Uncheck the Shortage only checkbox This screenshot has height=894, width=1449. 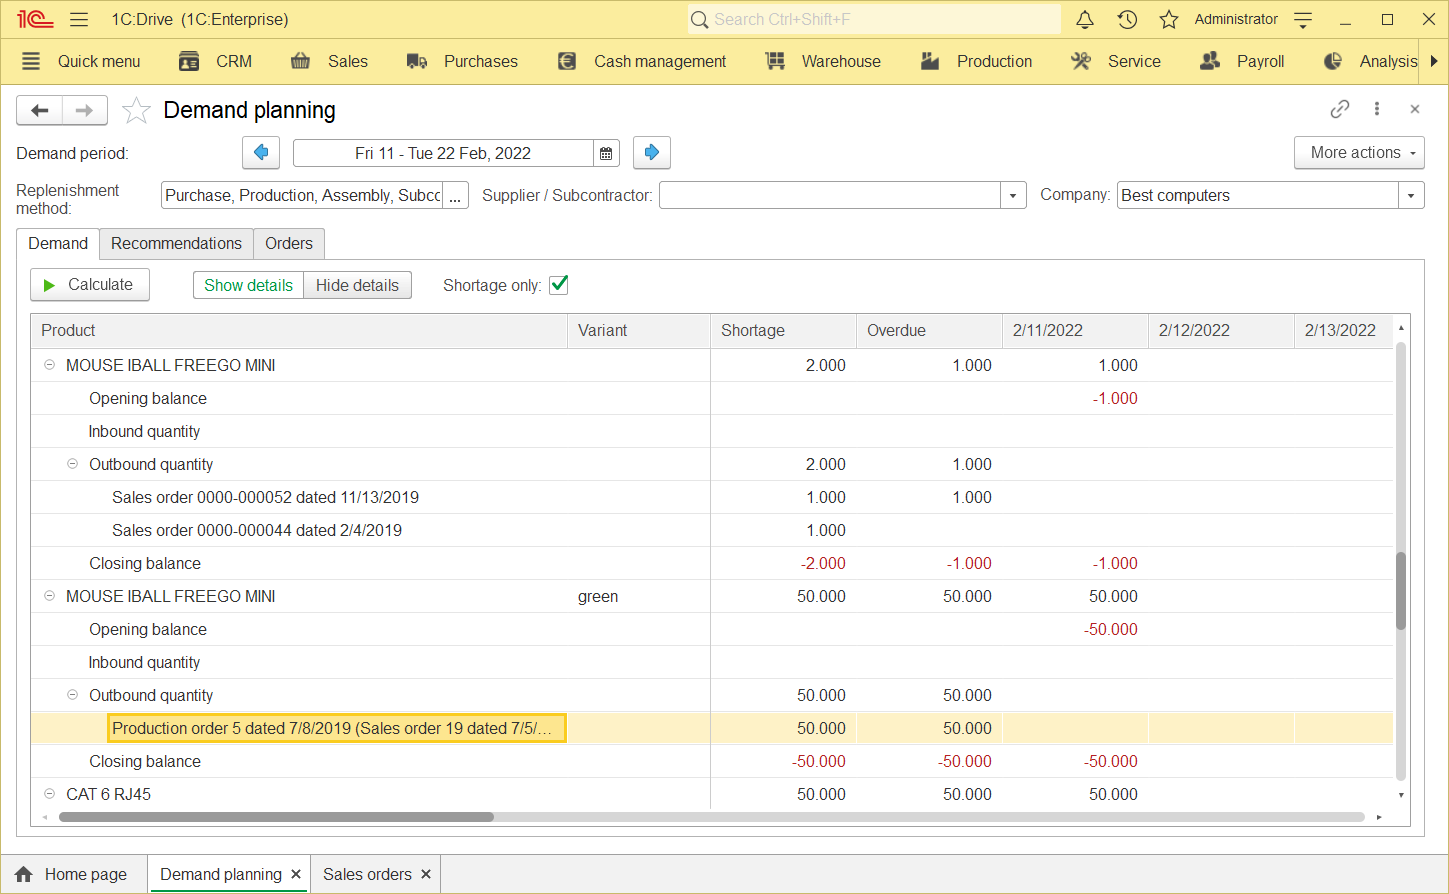pos(559,285)
